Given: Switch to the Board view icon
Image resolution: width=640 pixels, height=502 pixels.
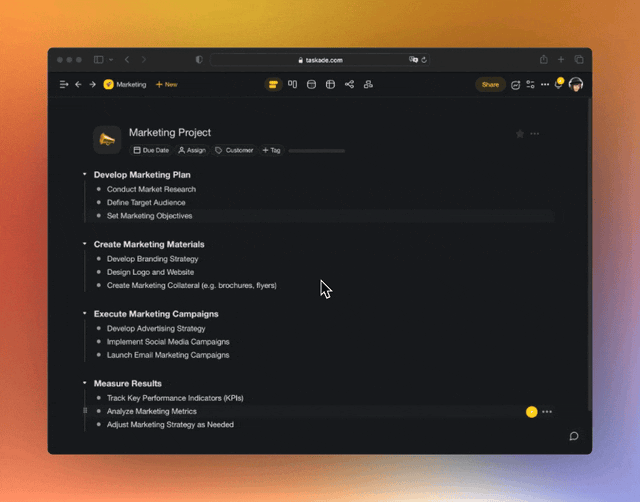Looking at the screenshot, I should tap(293, 84).
